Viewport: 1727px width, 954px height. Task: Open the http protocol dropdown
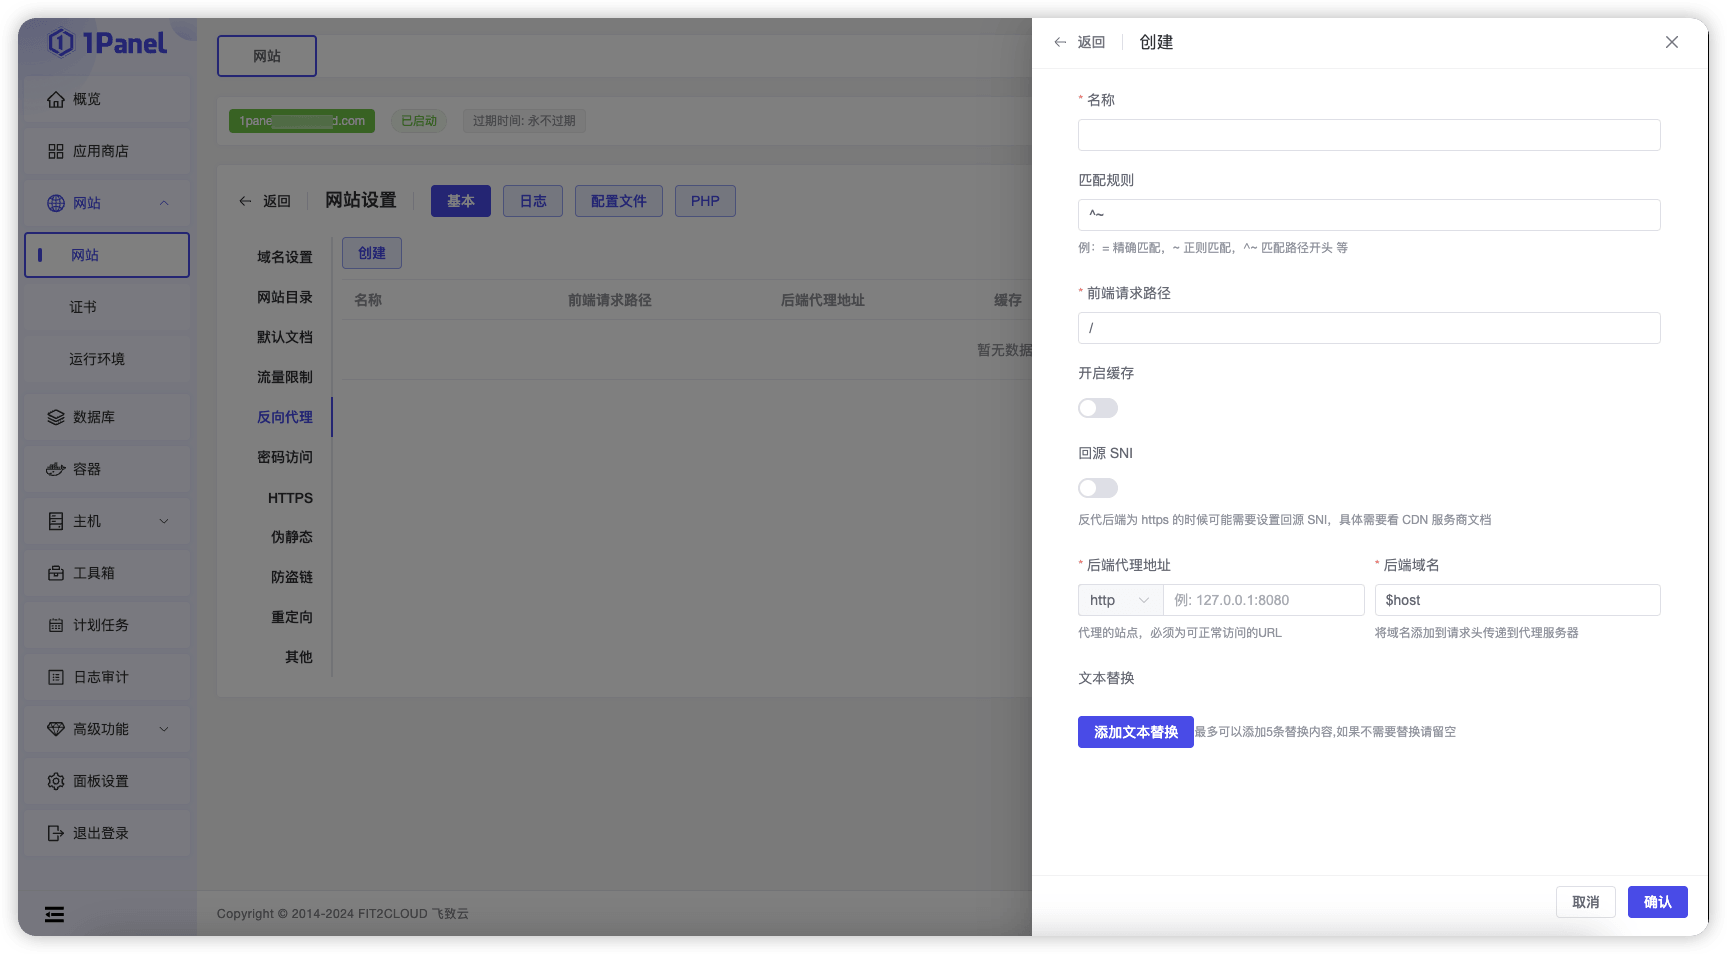coord(1119,599)
